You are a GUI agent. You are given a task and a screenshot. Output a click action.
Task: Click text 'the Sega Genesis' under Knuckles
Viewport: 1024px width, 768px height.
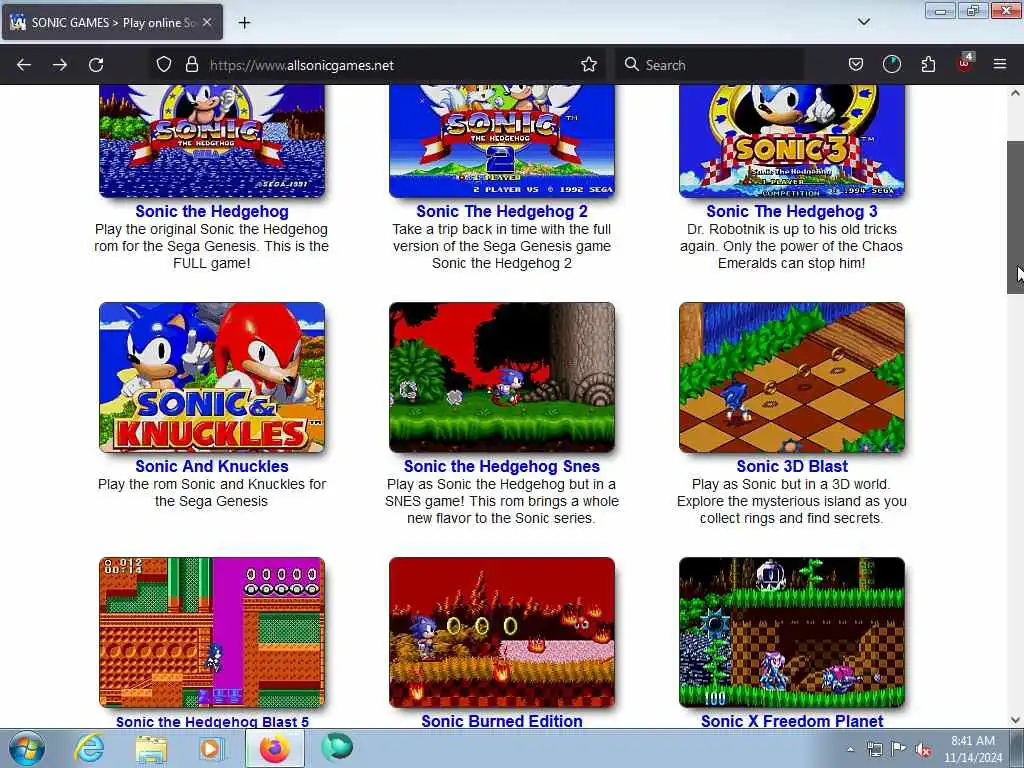(x=212, y=501)
